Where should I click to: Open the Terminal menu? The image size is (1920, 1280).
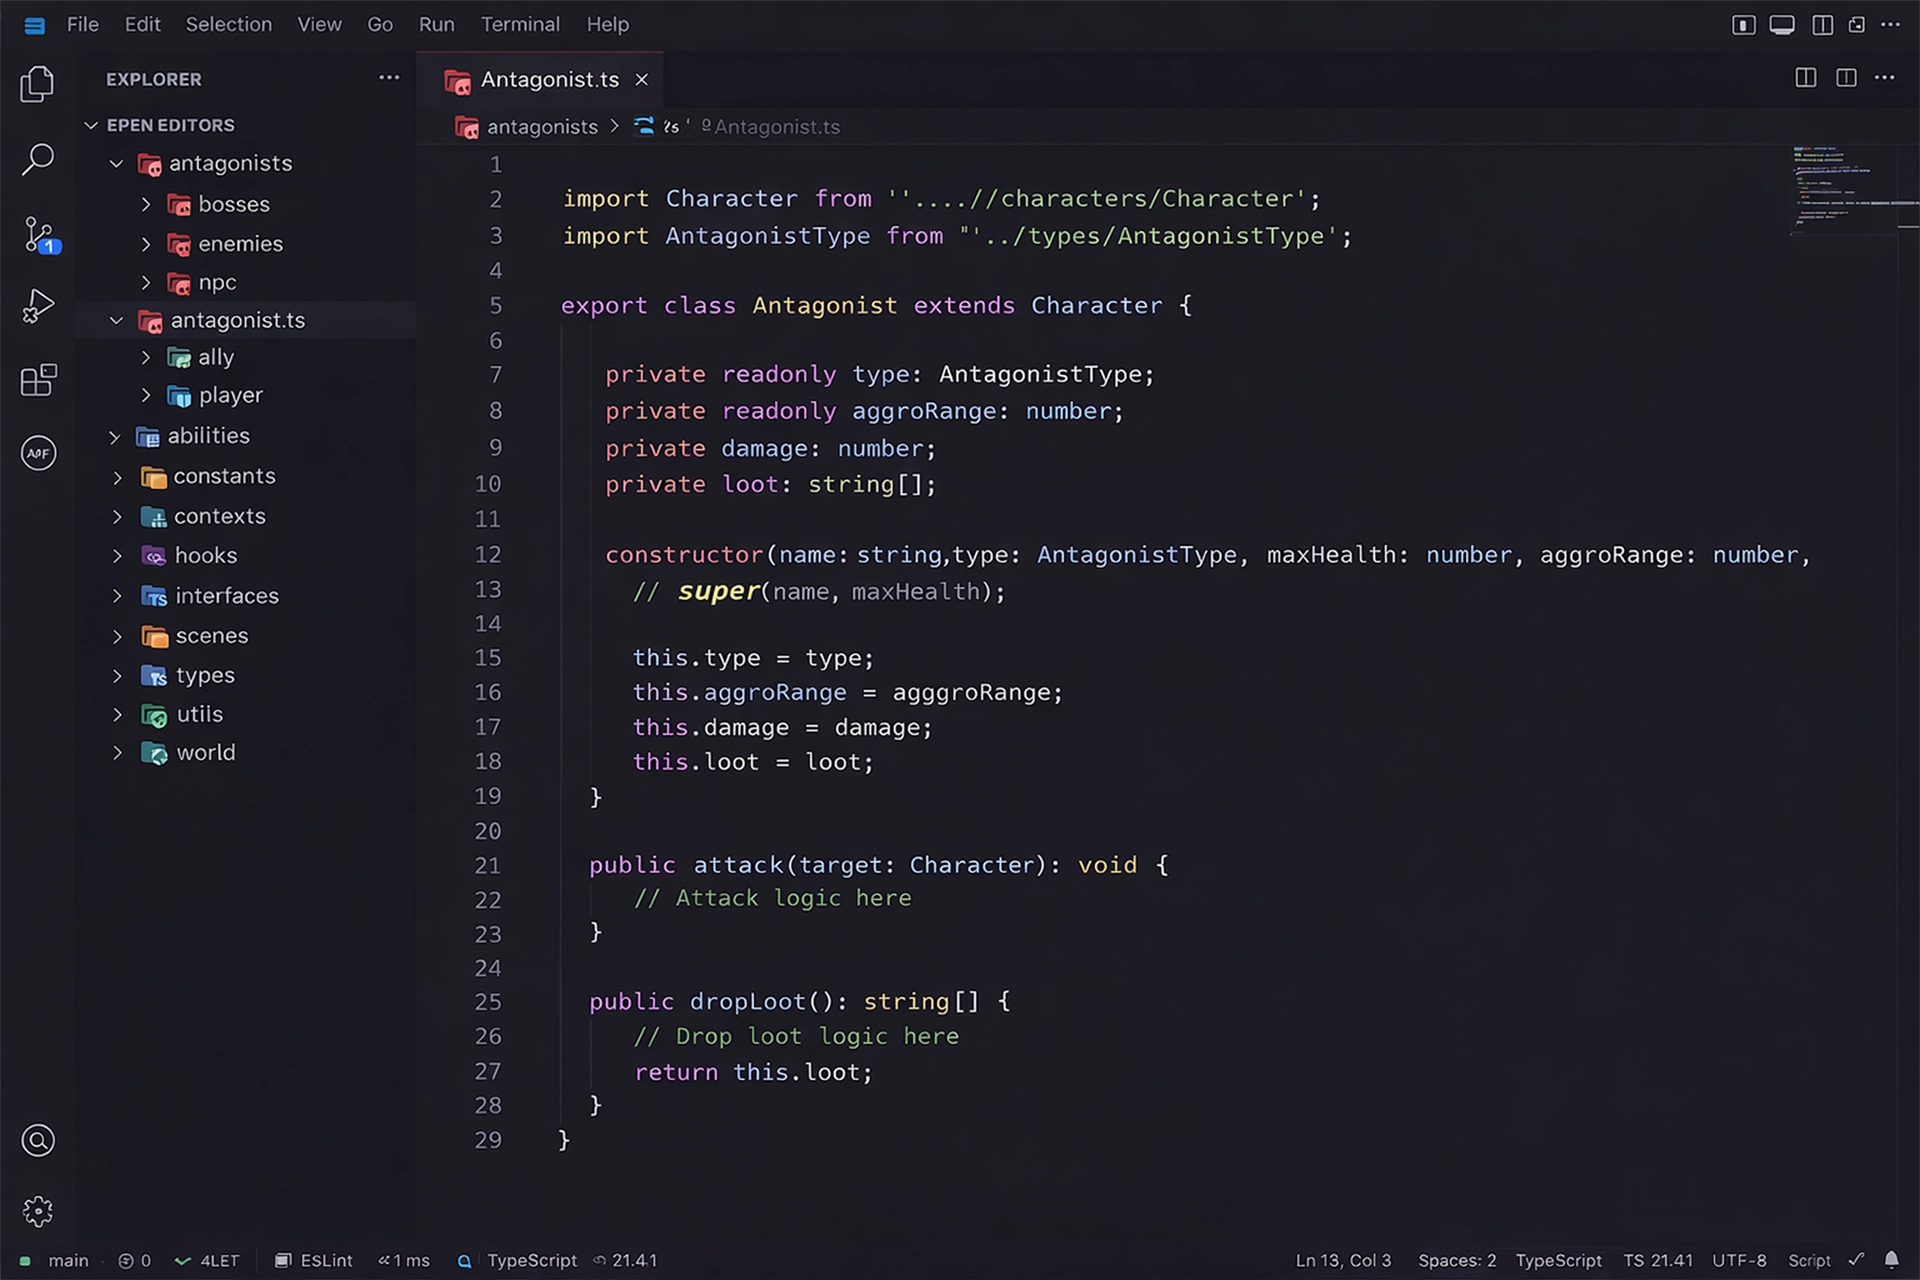click(520, 24)
